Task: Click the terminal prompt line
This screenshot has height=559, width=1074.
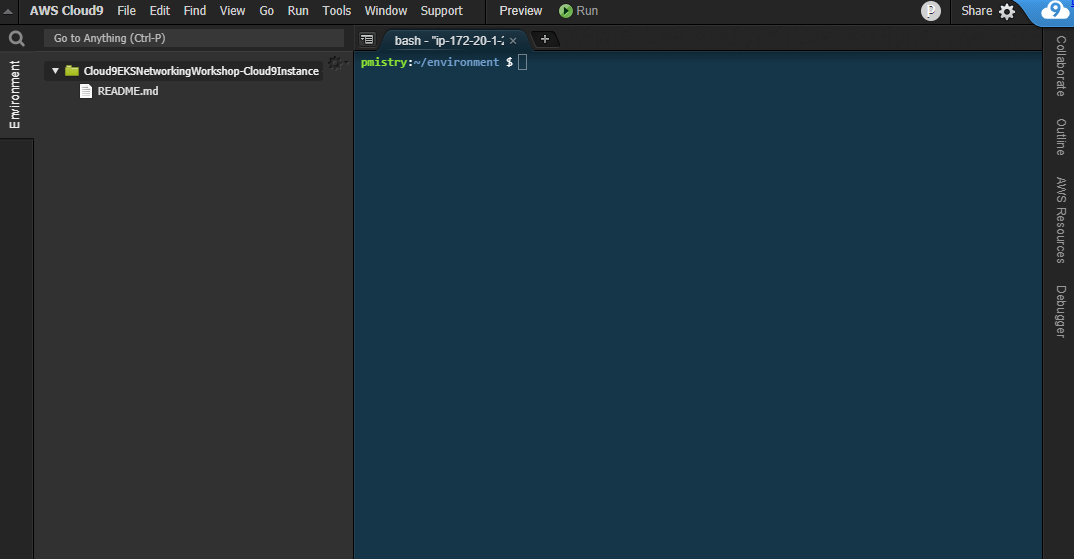Action: click(x=443, y=62)
